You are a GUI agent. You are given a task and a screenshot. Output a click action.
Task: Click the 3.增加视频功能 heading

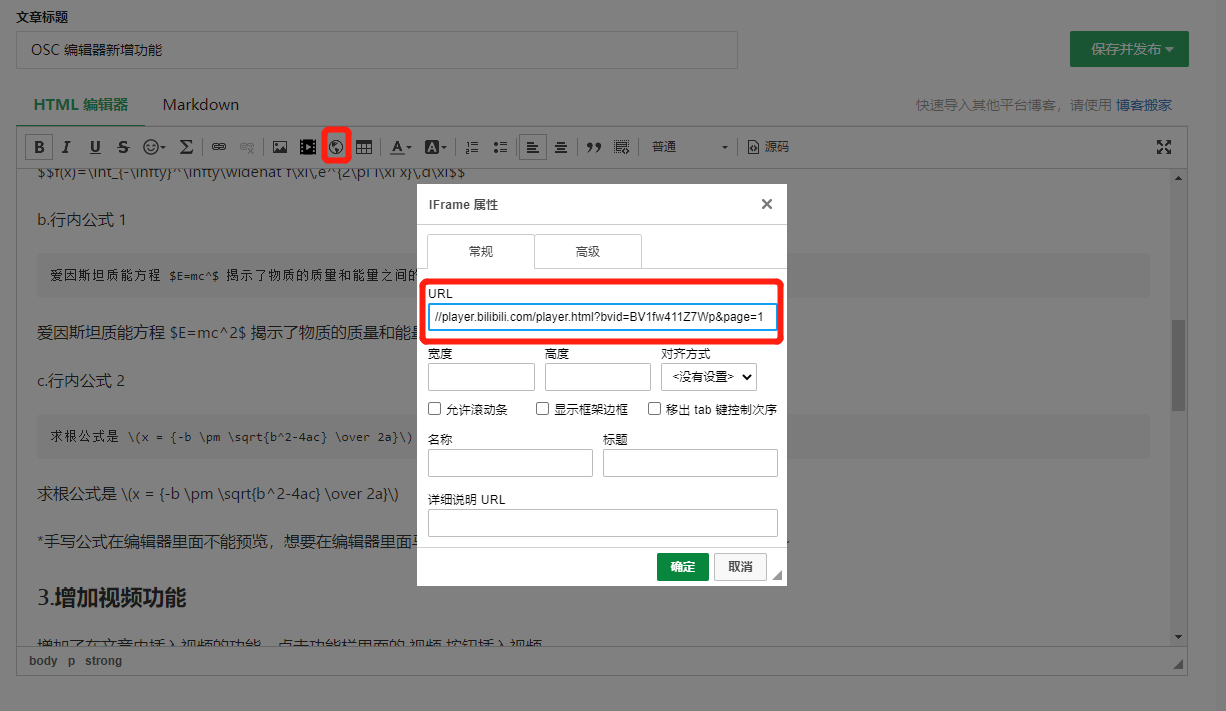click(x=112, y=598)
